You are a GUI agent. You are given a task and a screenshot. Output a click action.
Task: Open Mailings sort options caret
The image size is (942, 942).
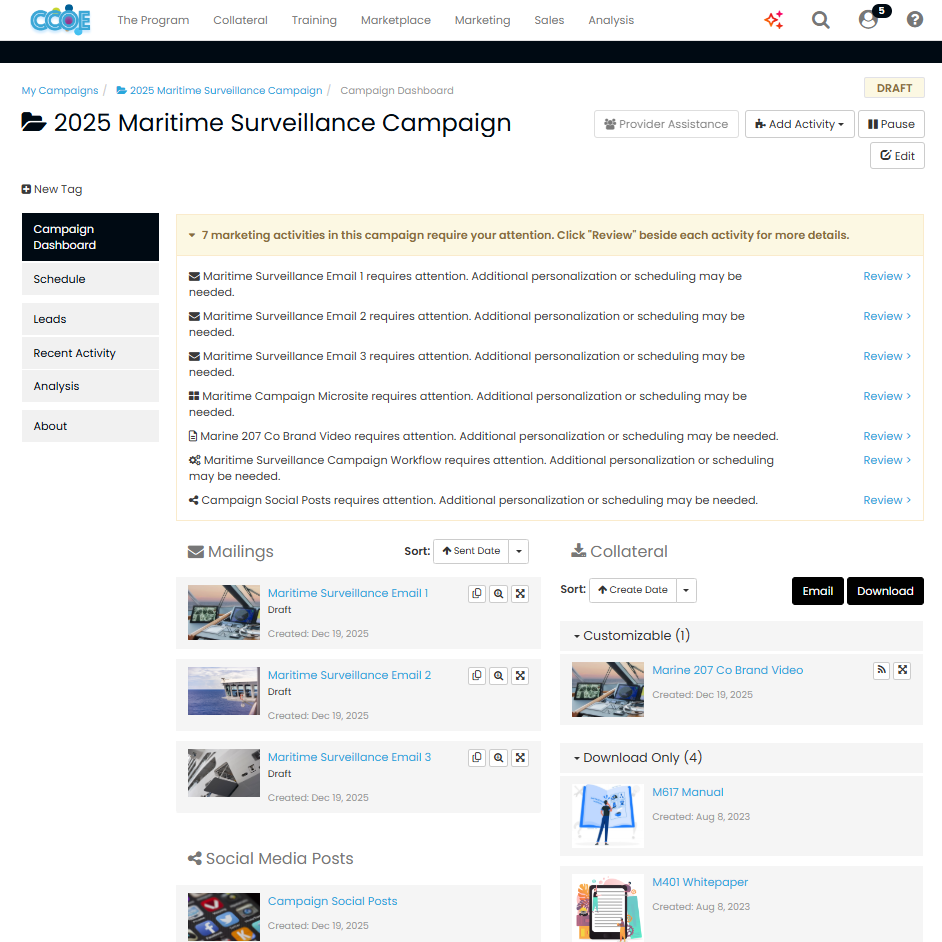pyautogui.click(x=519, y=552)
